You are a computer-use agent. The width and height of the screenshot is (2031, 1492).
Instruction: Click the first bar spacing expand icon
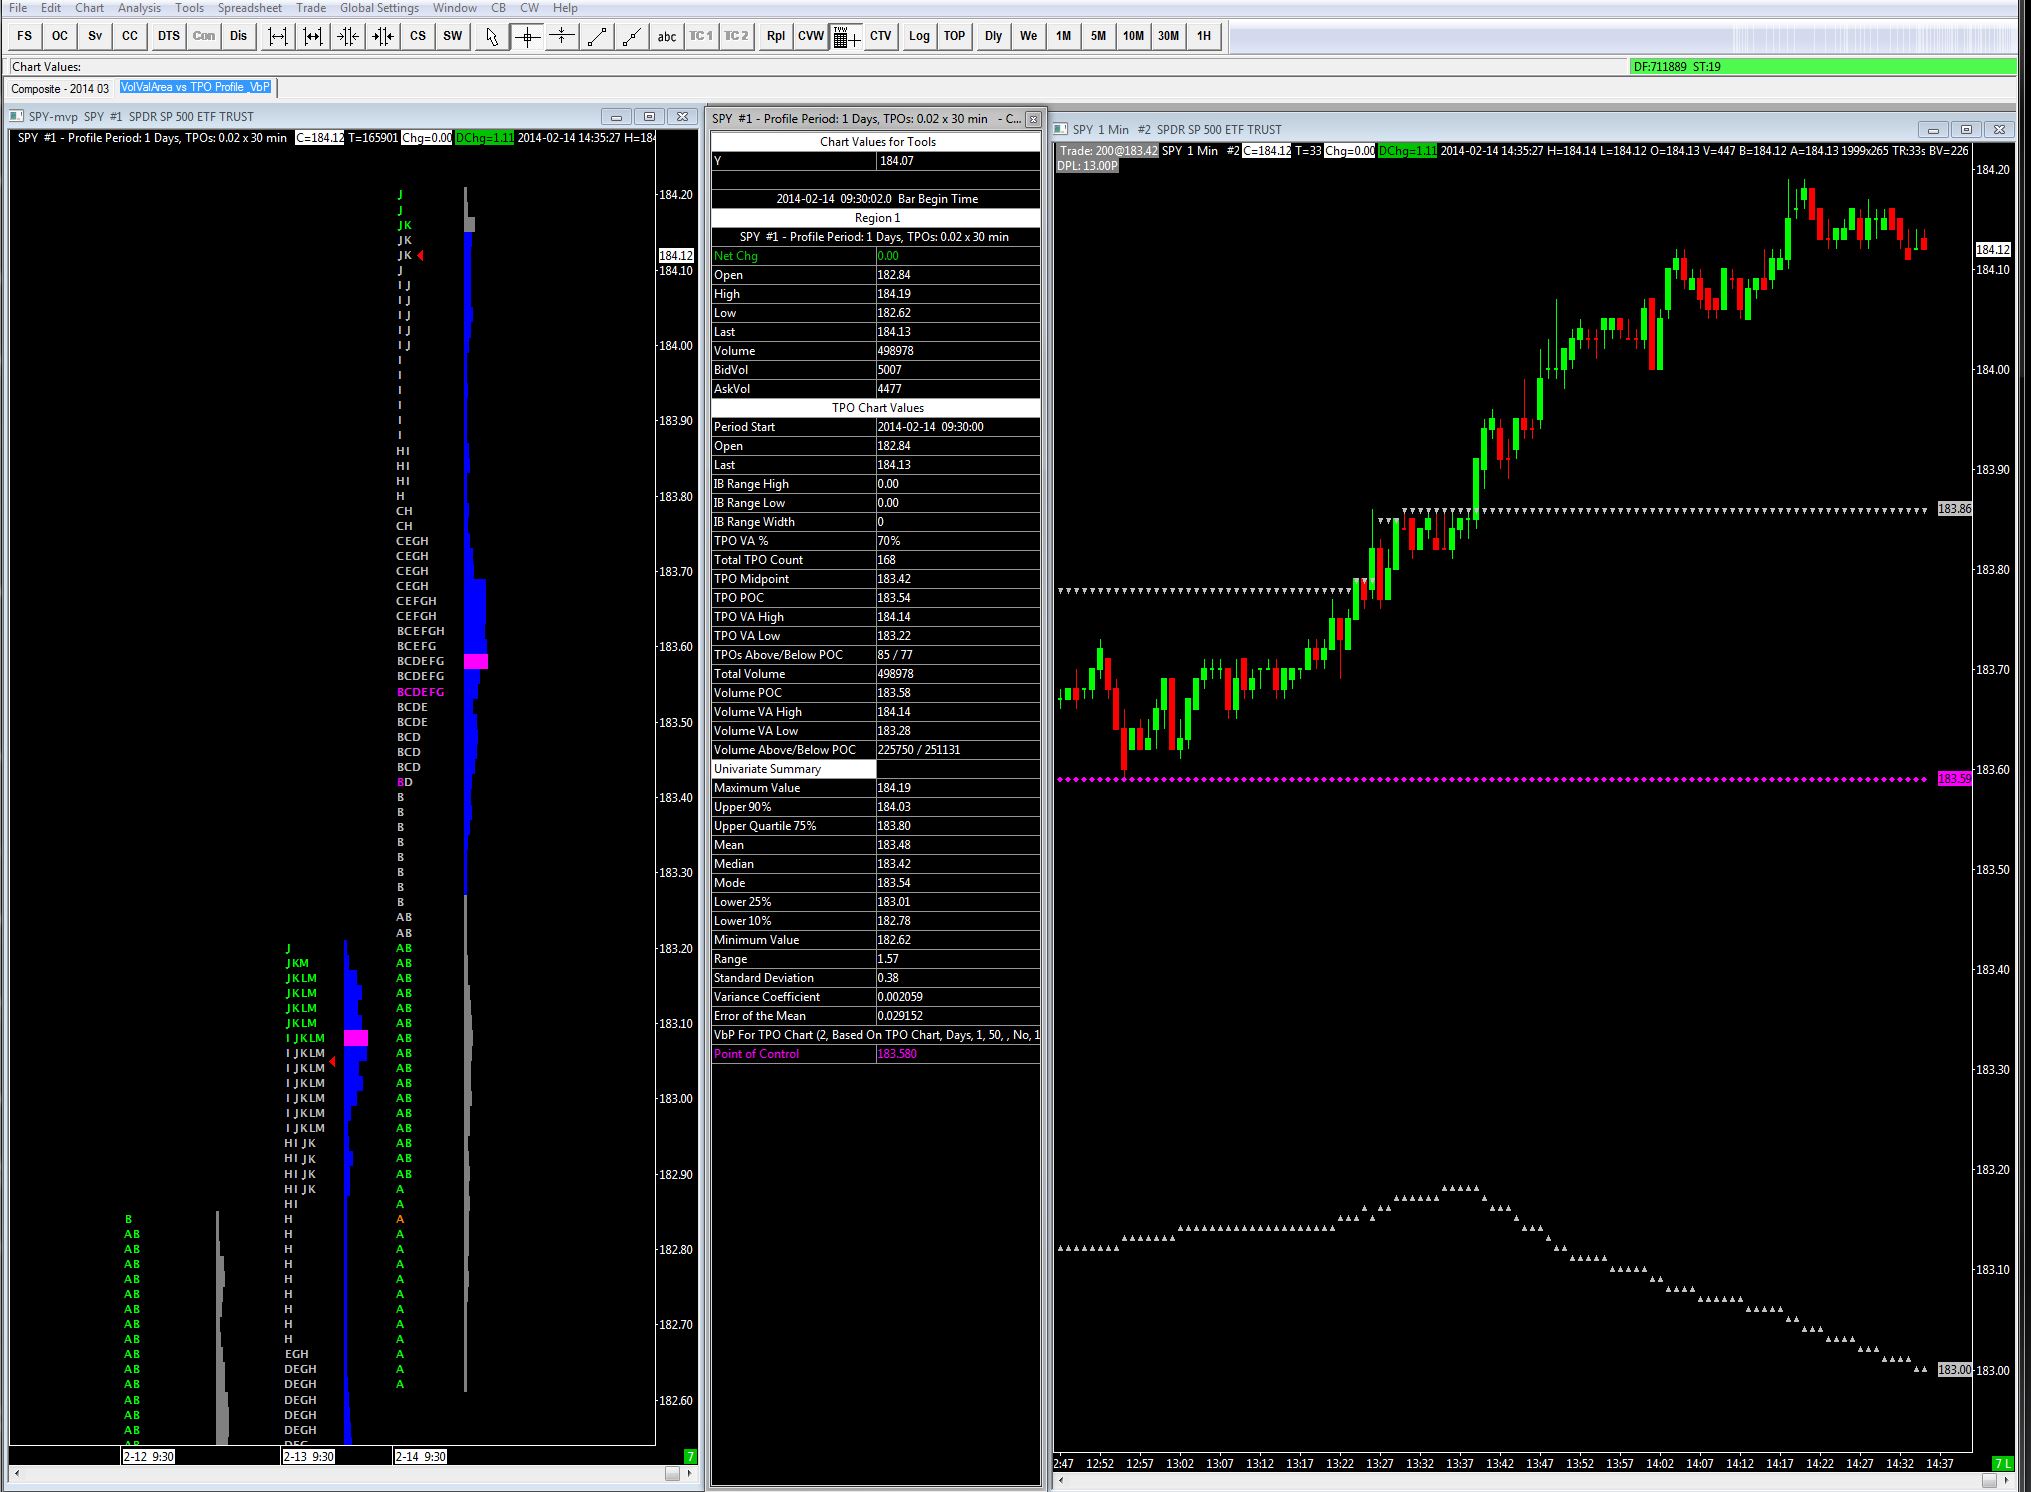[278, 36]
